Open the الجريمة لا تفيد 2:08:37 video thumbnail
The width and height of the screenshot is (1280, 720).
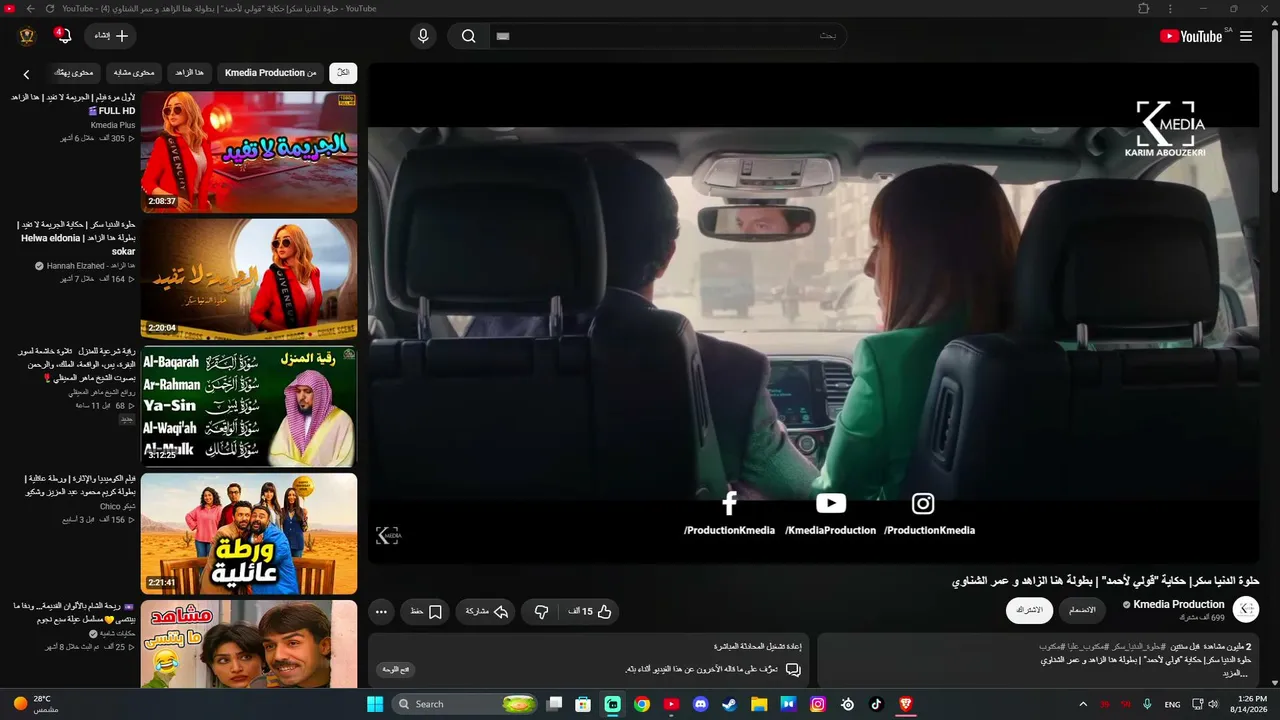[249, 152]
